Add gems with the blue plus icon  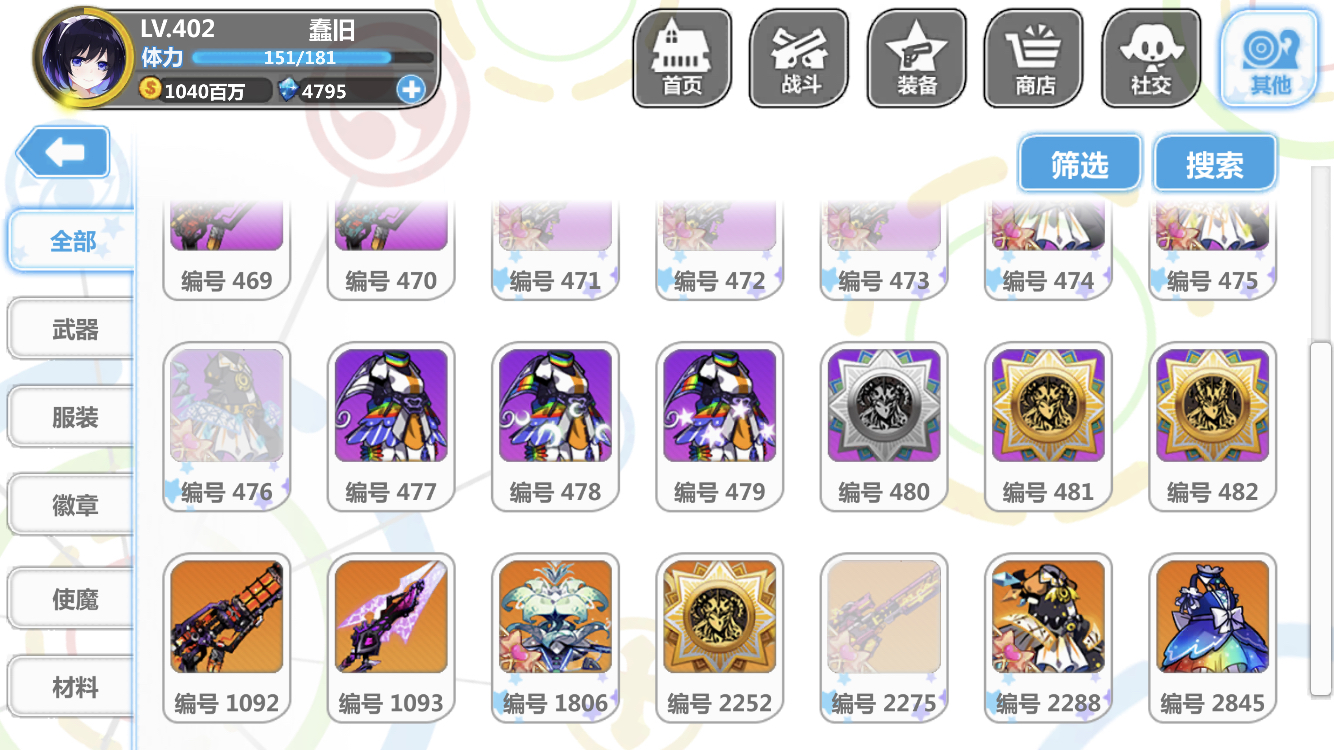coord(411,90)
